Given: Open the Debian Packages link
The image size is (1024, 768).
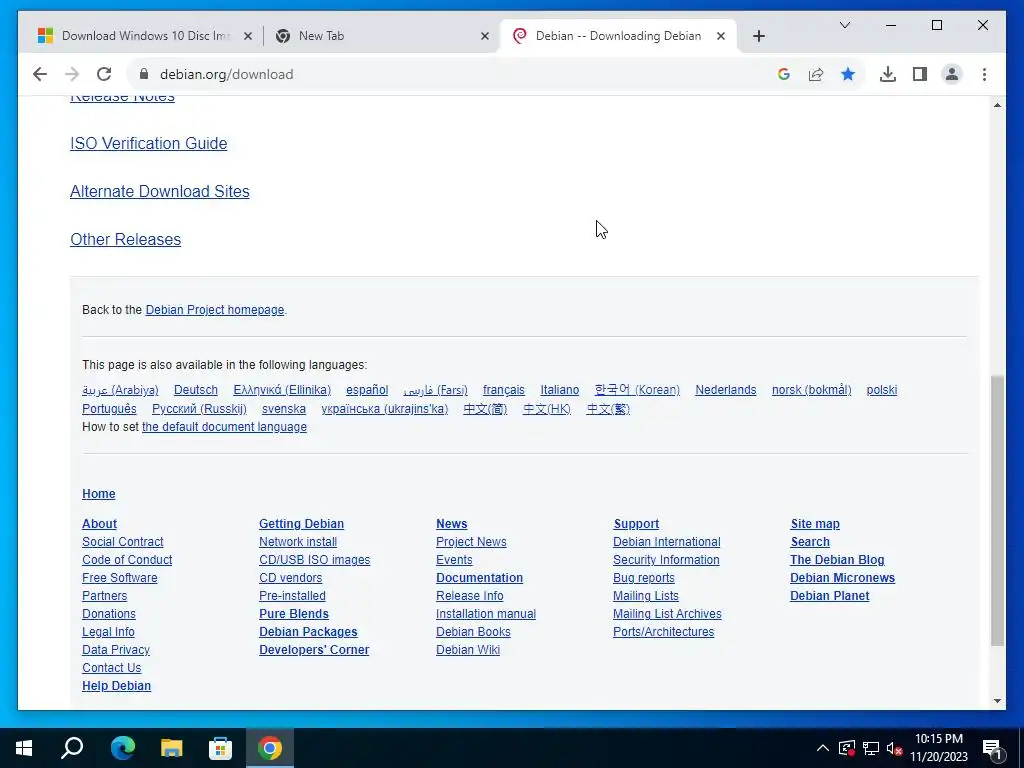Looking at the screenshot, I should pyautogui.click(x=308, y=632).
